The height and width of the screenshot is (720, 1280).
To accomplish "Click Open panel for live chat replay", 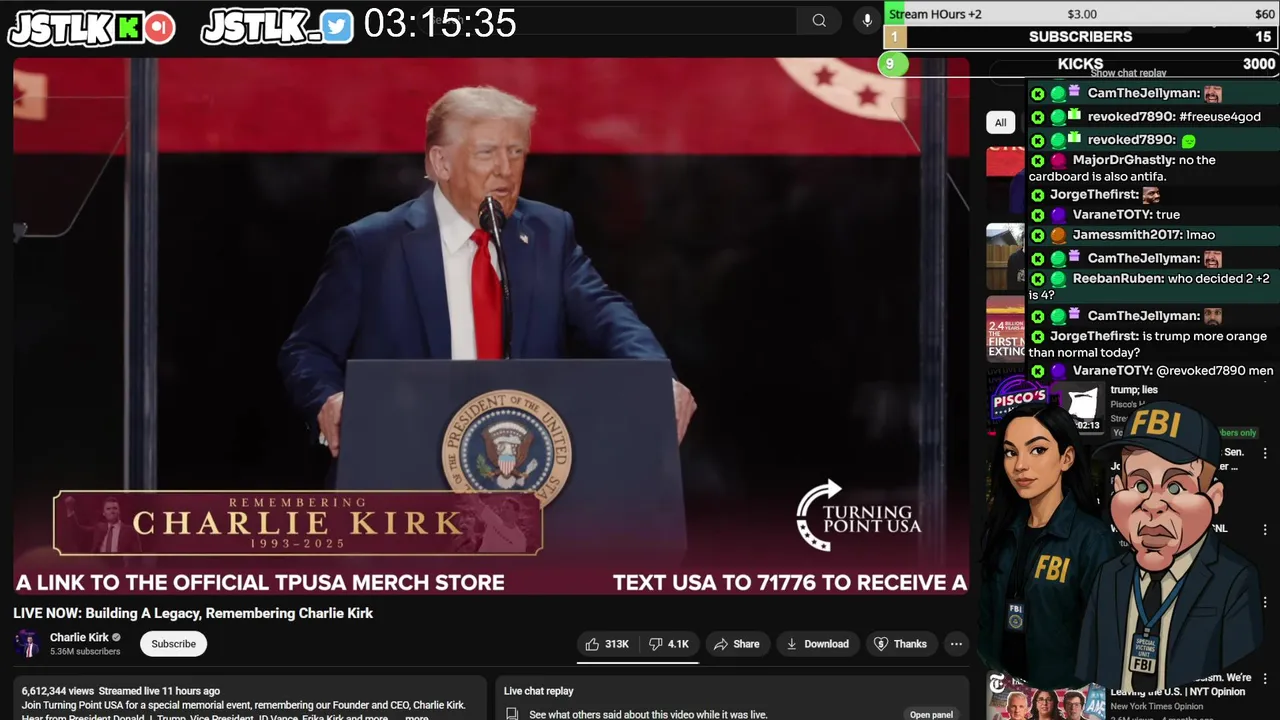I will 931,714.
